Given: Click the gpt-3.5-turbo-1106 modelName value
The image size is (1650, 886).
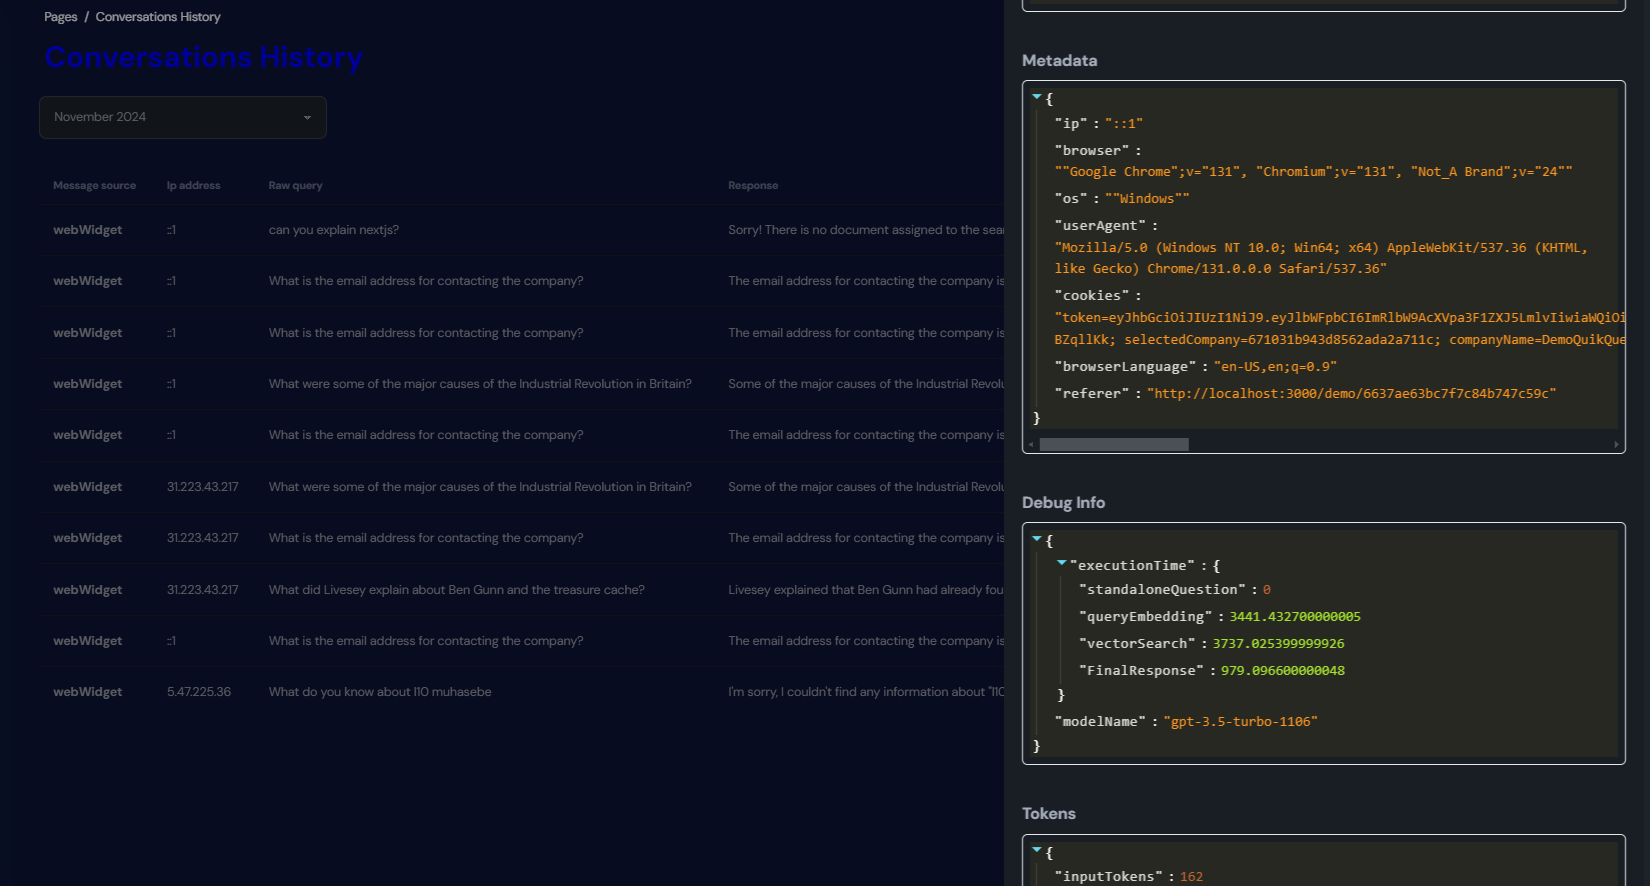Looking at the screenshot, I should [x=1240, y=722].
